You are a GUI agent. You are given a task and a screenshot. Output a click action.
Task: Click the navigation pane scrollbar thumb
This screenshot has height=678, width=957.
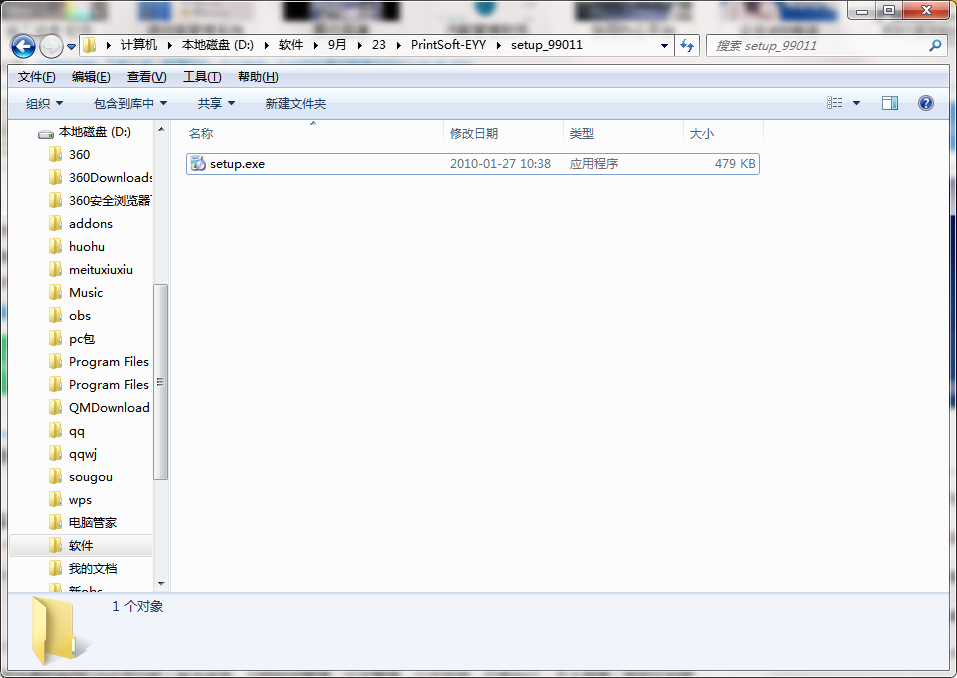pyautogui.click(x=161, y=380)
